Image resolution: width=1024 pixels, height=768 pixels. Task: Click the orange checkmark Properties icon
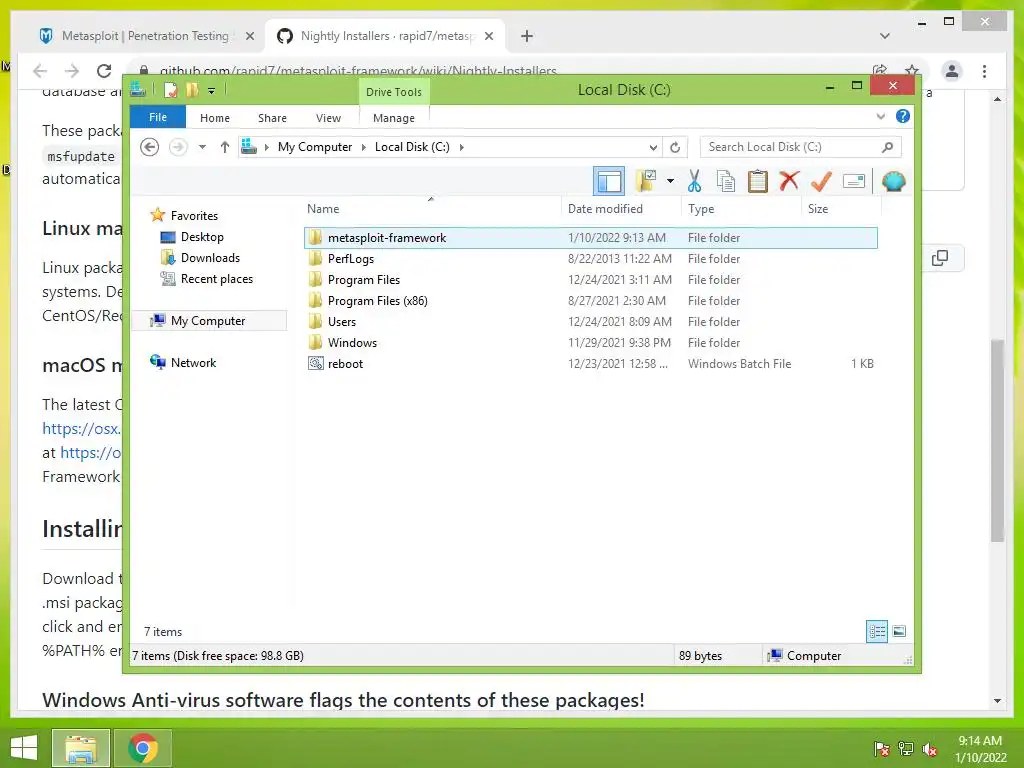(821, 181)
